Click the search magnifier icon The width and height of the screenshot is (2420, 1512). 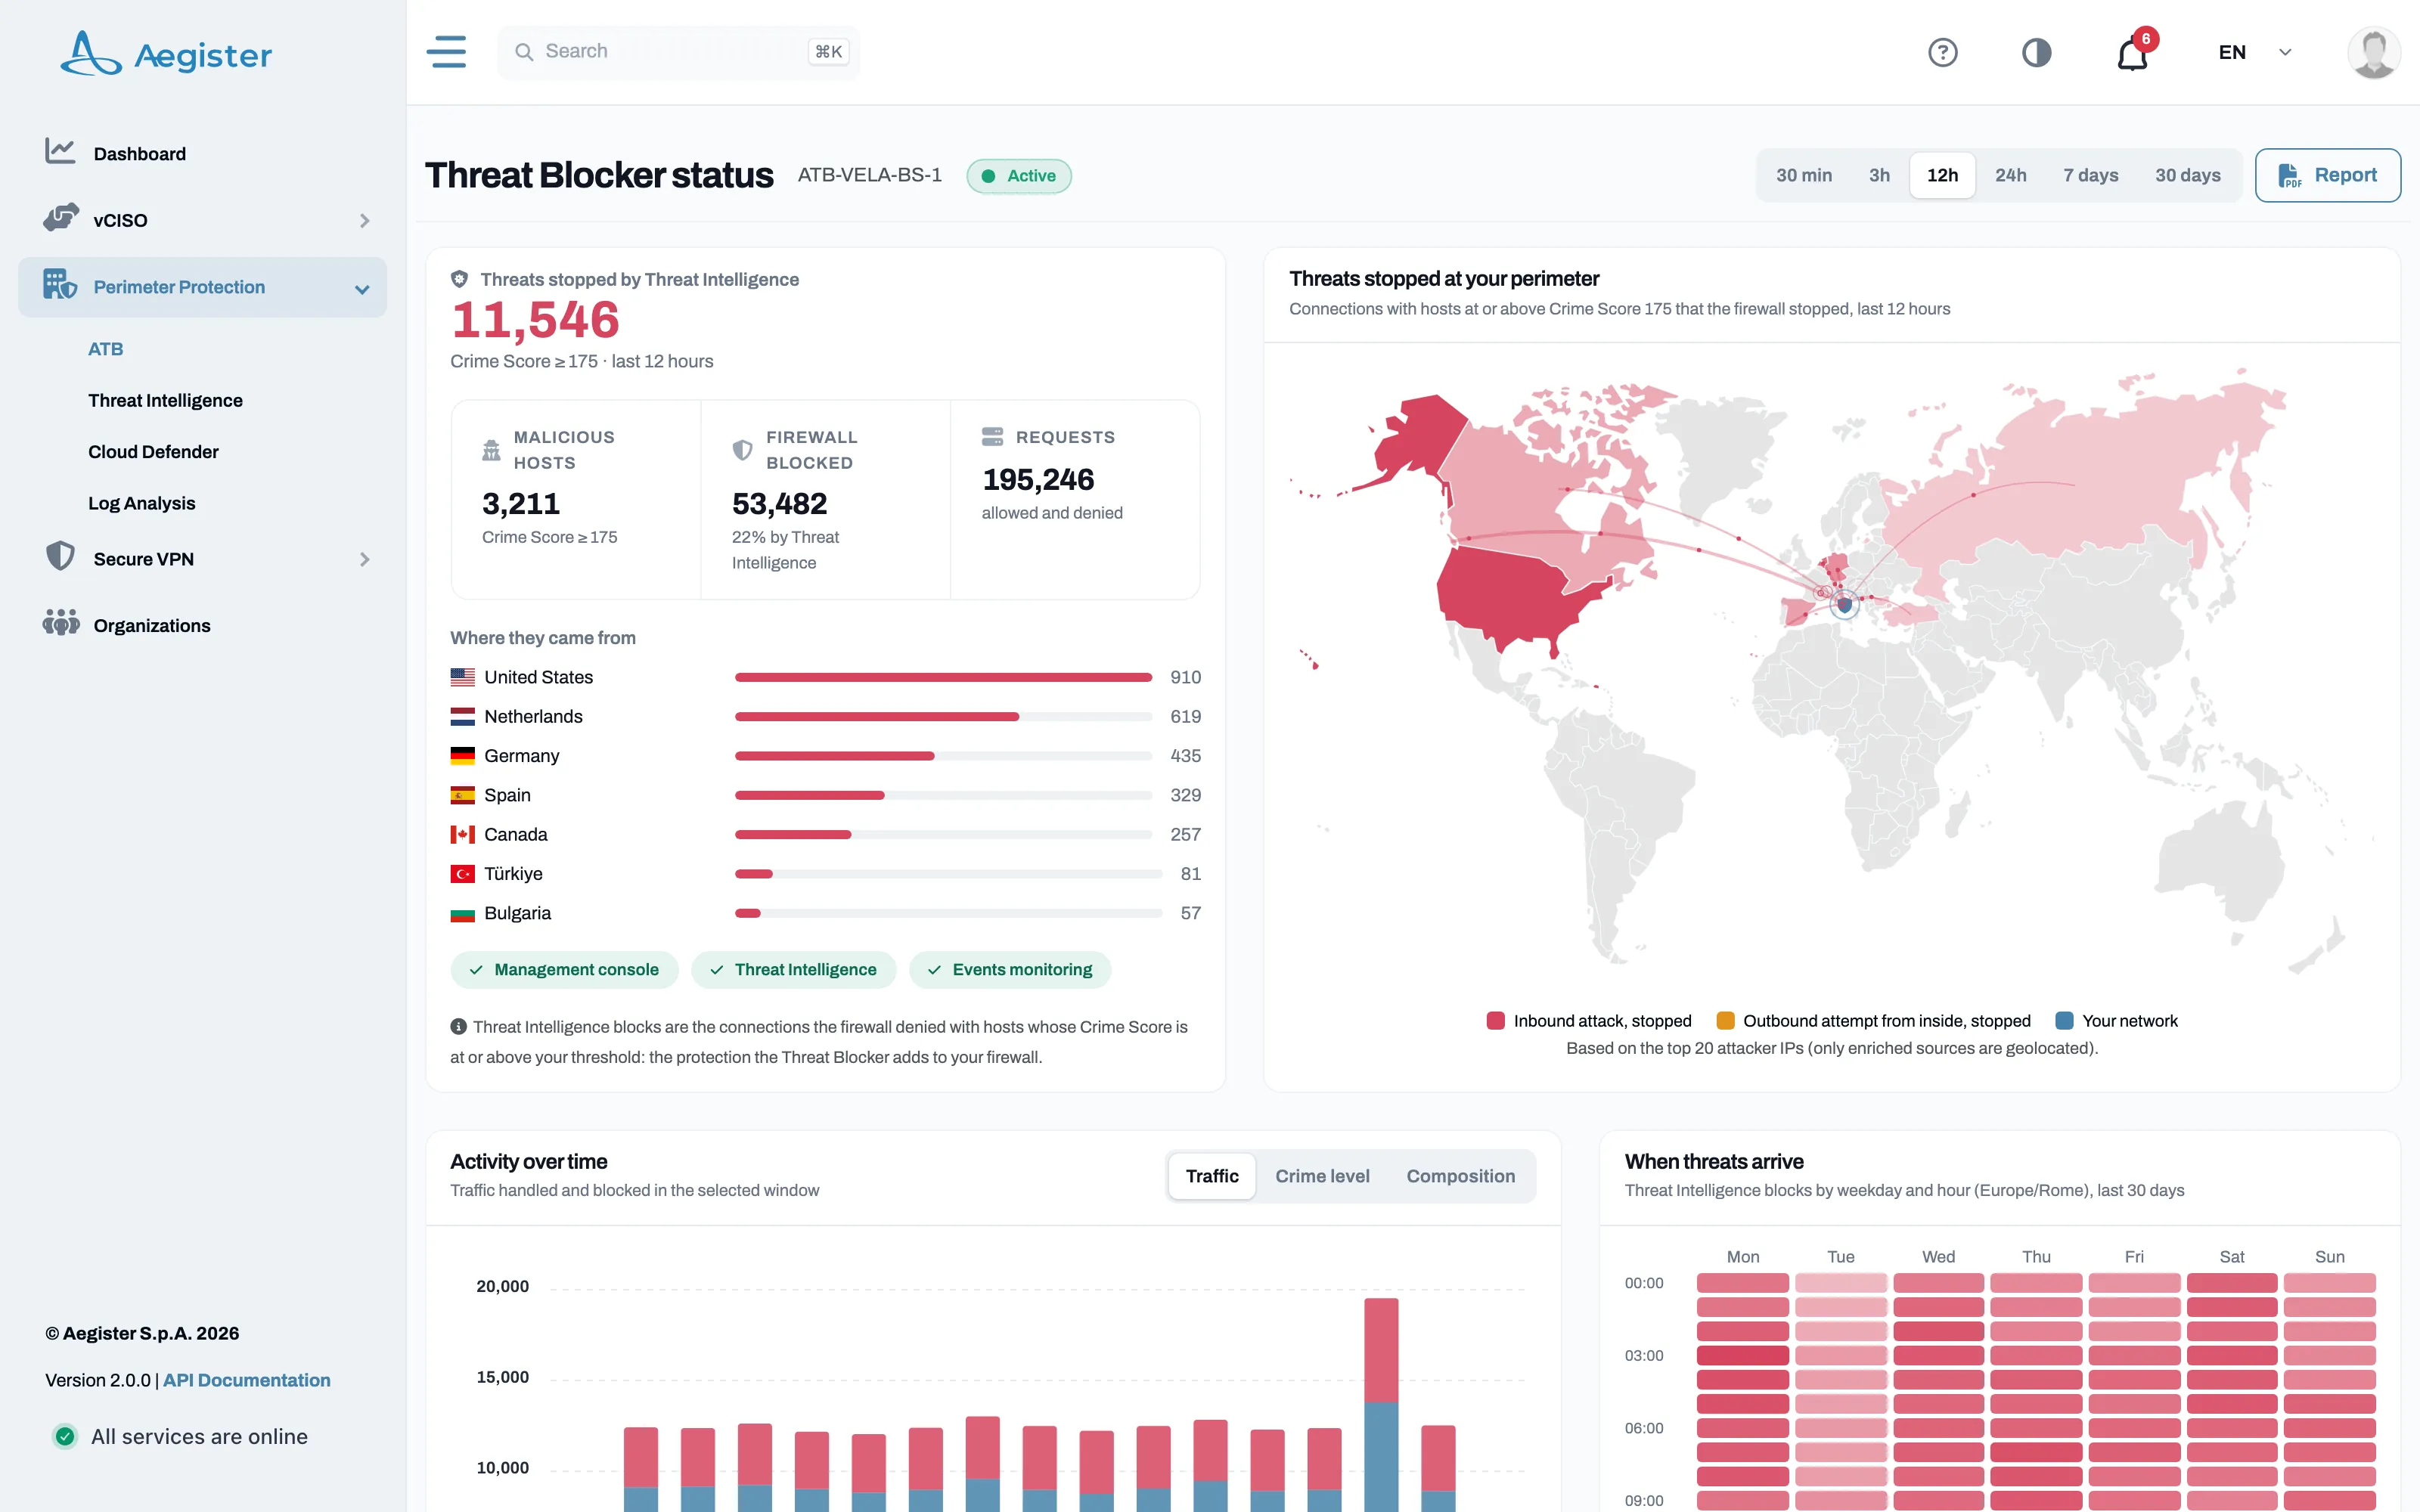tap(524, 52)
